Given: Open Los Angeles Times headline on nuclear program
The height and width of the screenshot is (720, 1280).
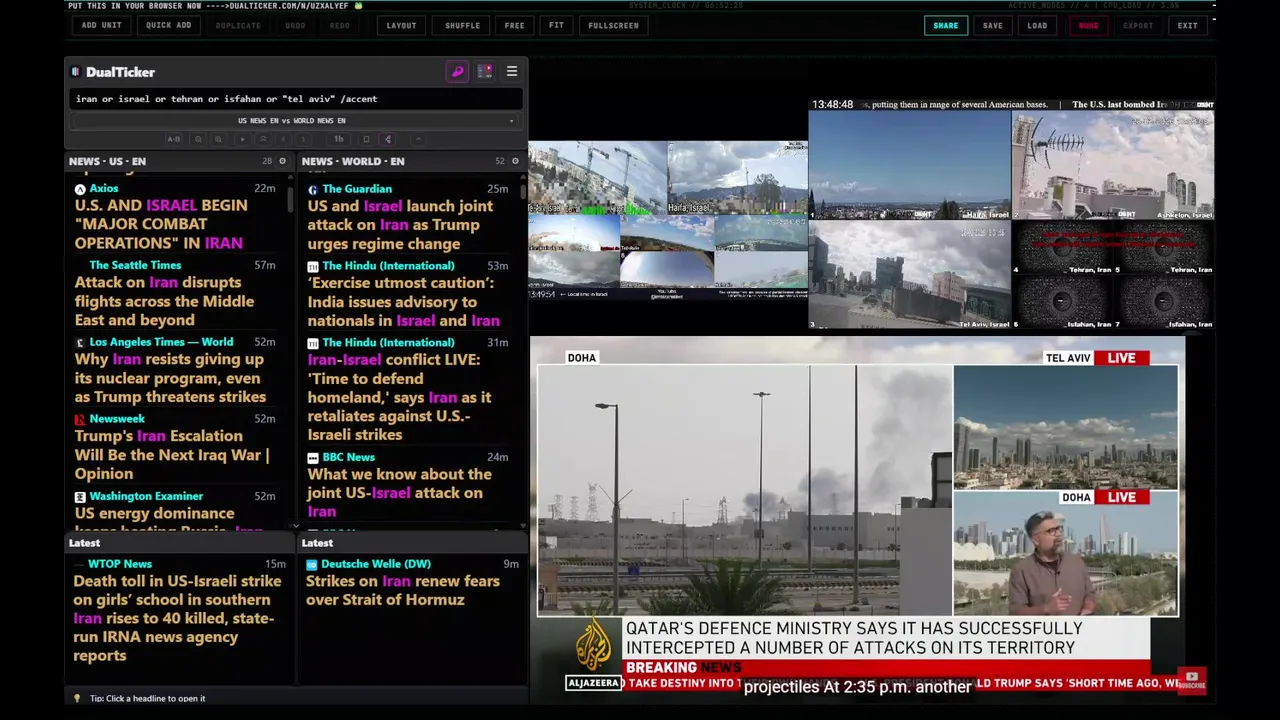Looking at the screenshot, I should click(x=170, y=378).
